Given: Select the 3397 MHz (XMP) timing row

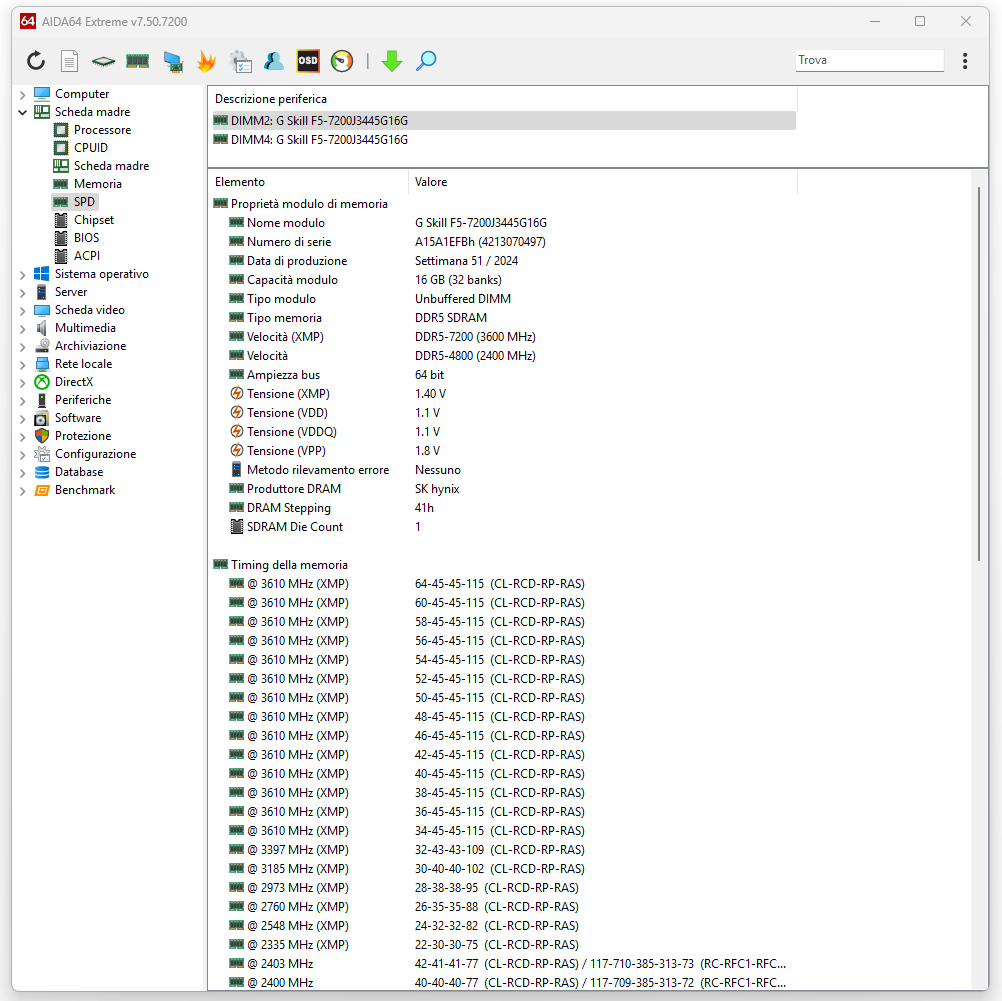Looking at the screenshot, I should click(x=504, y=850).
